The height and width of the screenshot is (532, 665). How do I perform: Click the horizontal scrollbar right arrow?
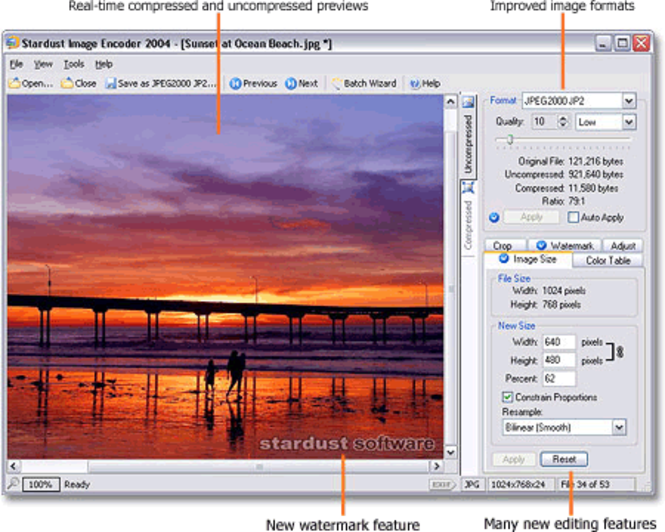(x=436, y=466)
